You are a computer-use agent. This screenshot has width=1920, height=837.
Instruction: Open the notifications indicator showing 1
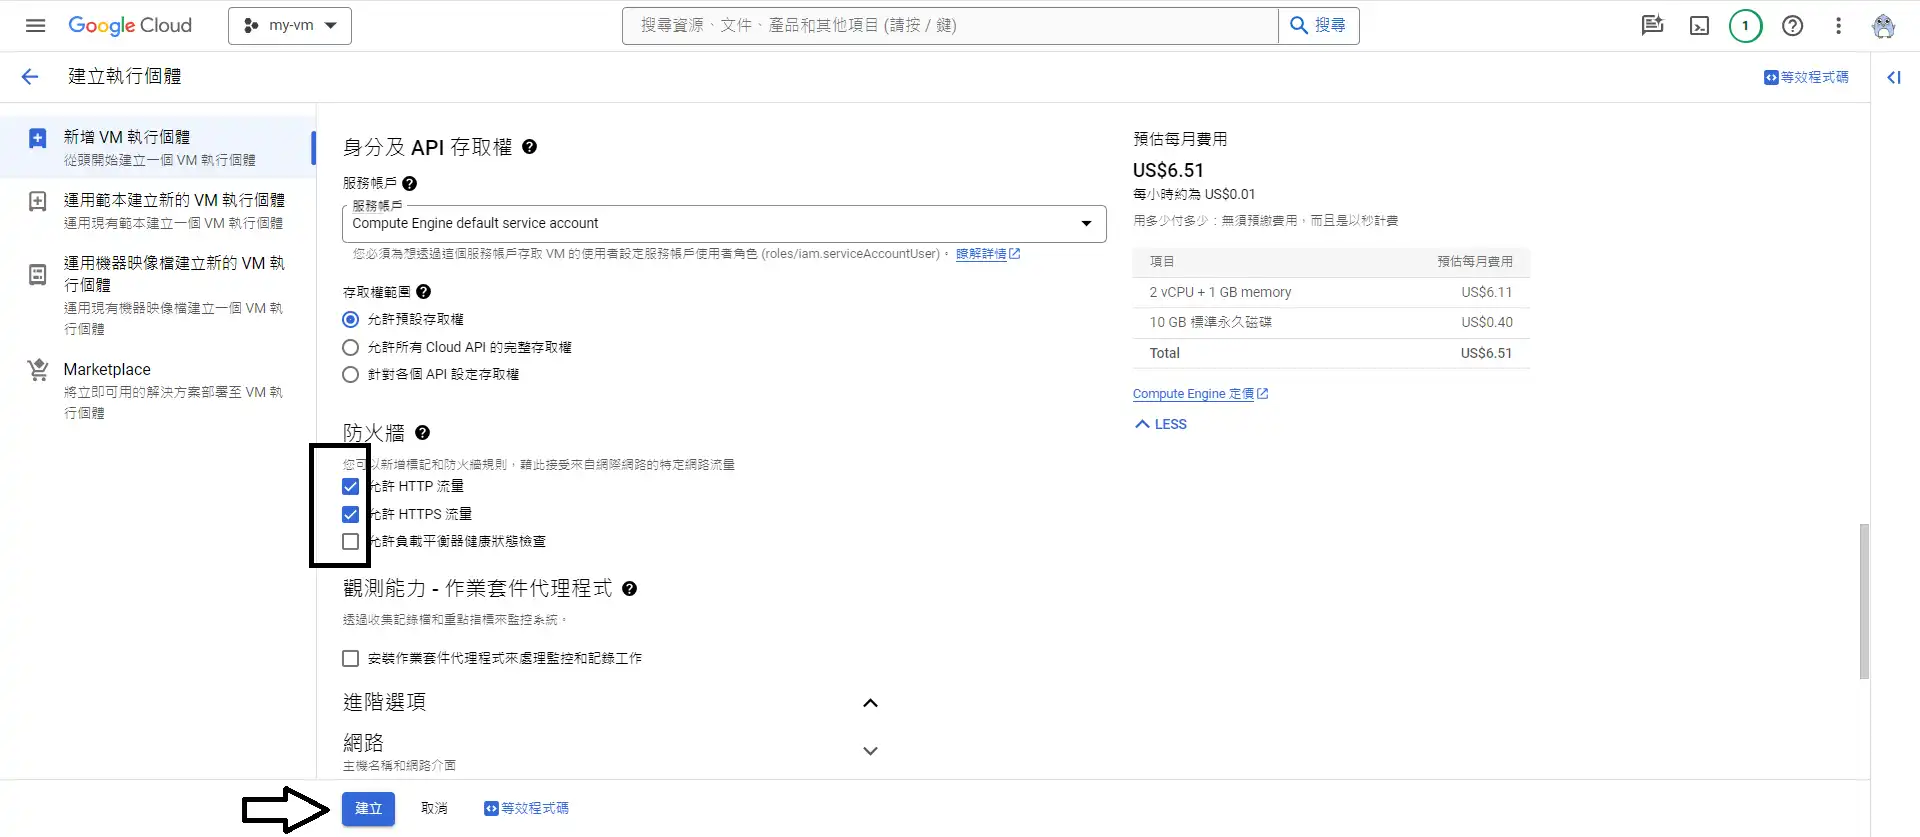1745,26
